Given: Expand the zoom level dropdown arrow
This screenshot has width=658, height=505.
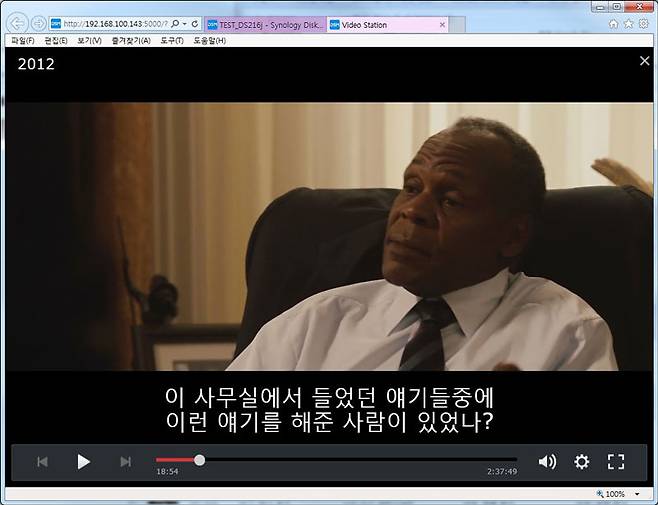Looking at the screenshot, I should (x=637, y=494).
